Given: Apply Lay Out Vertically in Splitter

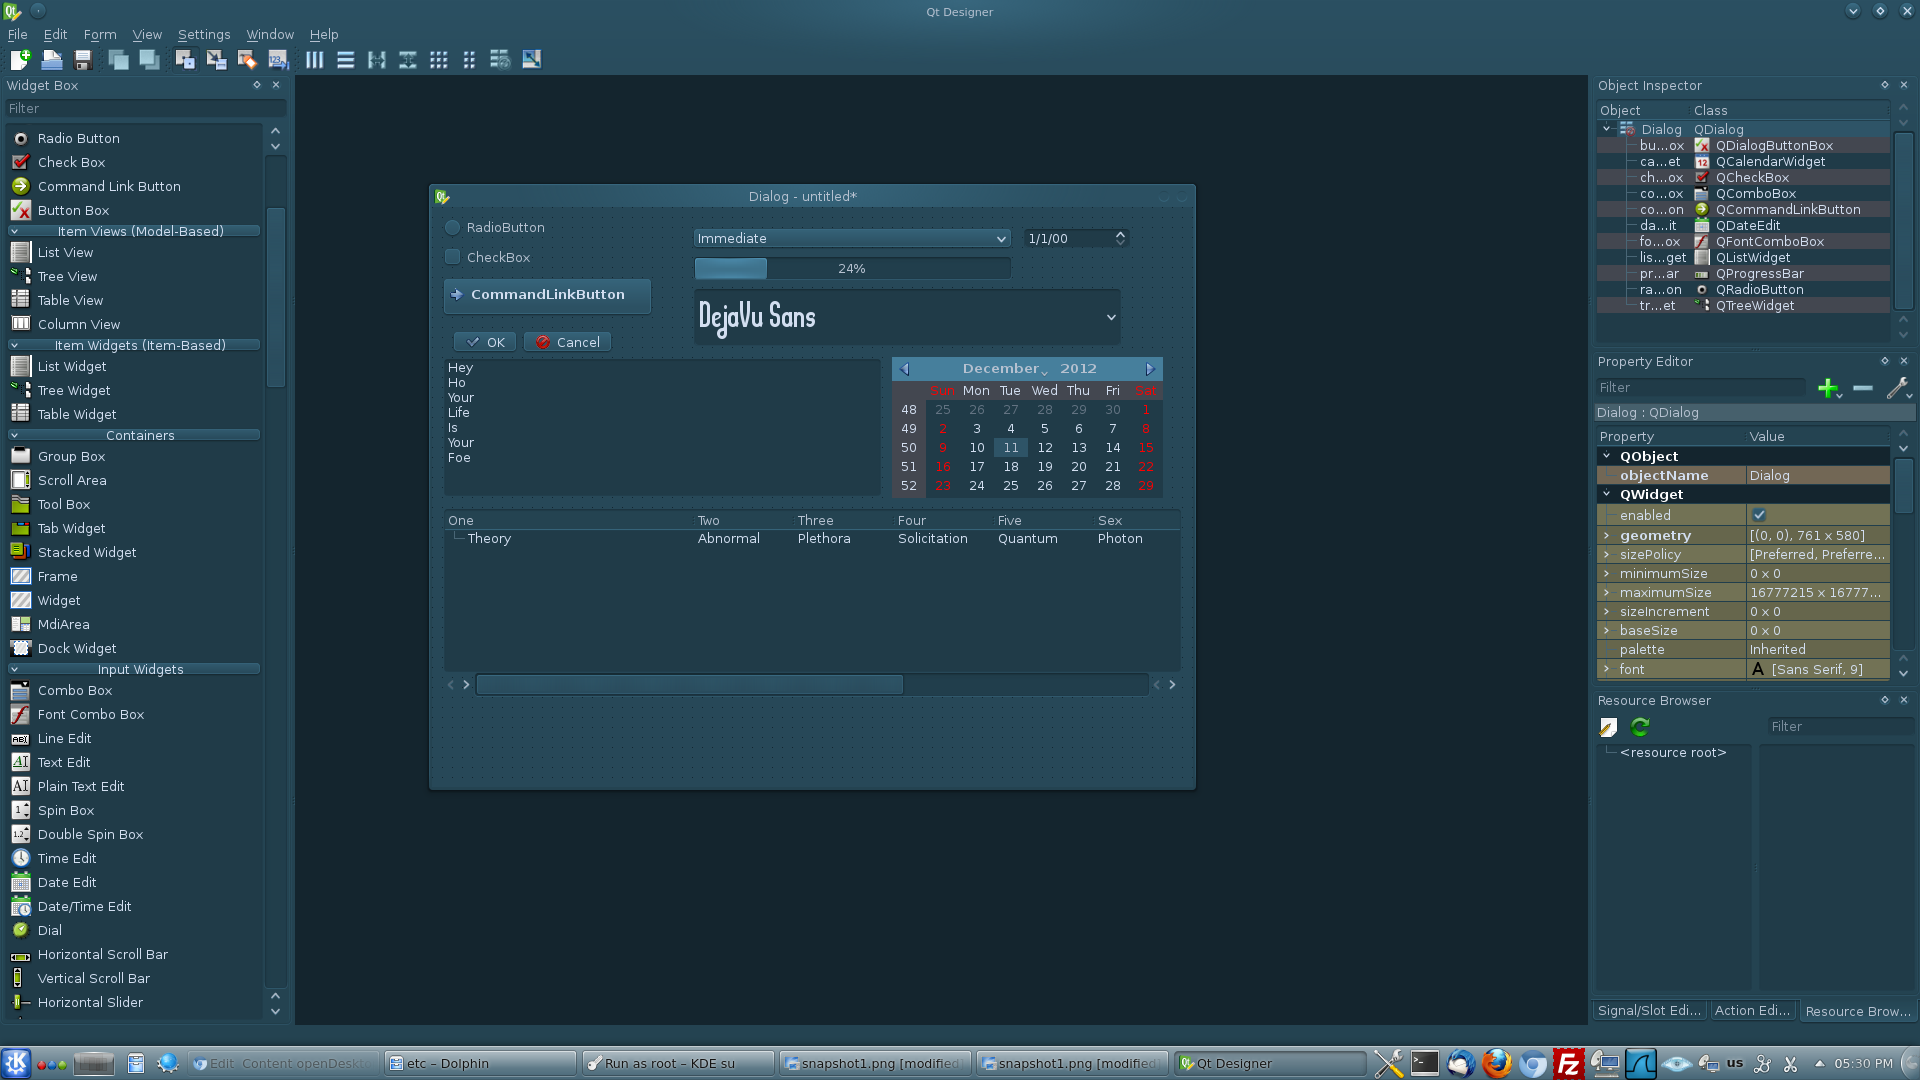Looking at the screenshot, I should (x=408, y=60).
